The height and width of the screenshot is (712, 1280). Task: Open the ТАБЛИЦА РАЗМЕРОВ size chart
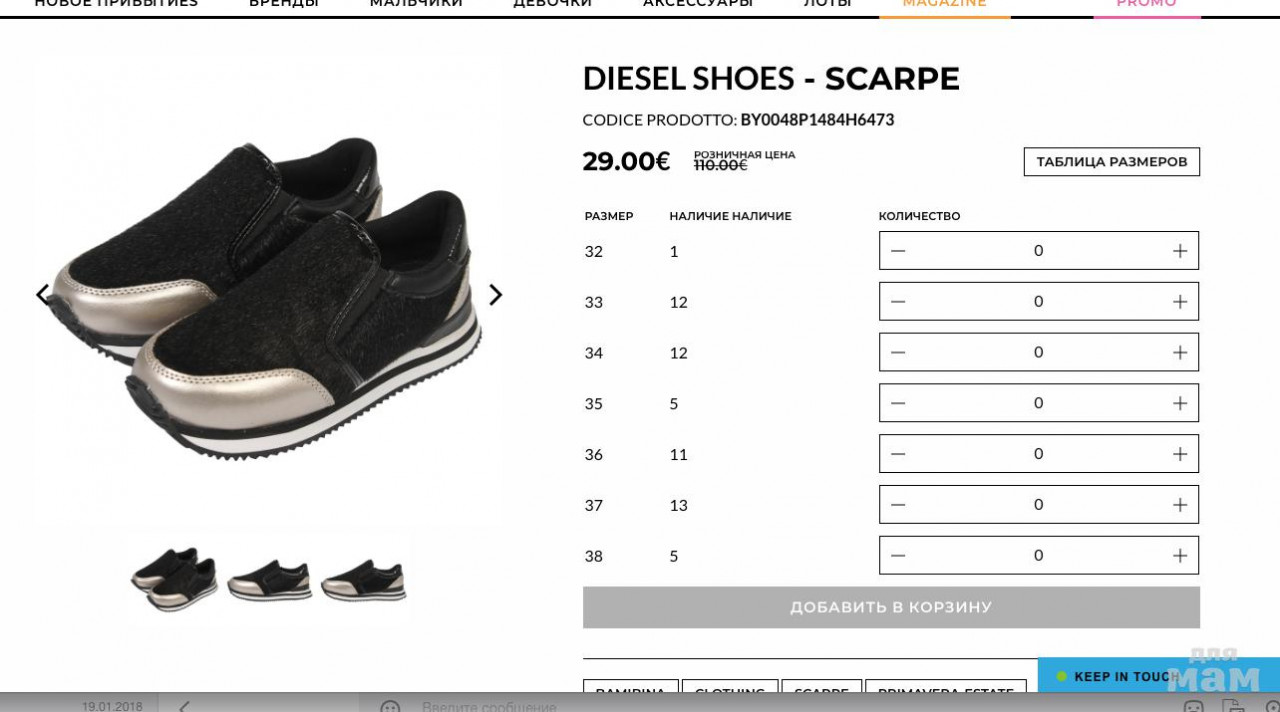coord(1112,162)
